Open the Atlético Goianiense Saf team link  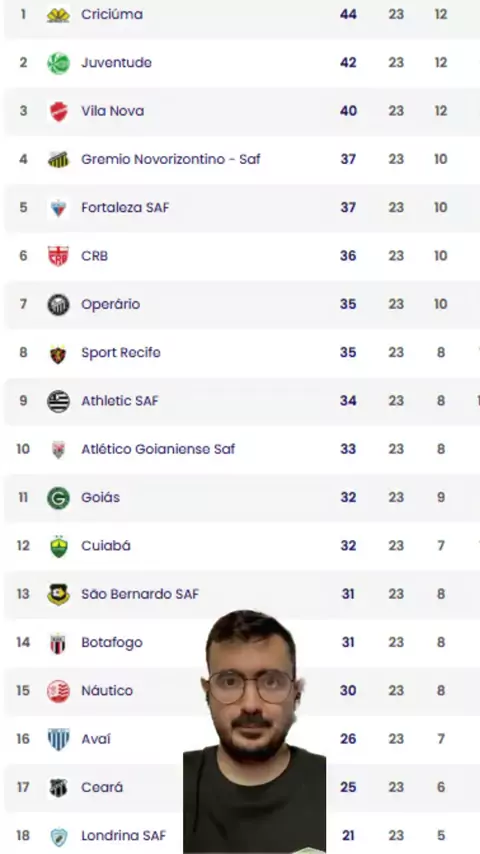tap(158, 449)
